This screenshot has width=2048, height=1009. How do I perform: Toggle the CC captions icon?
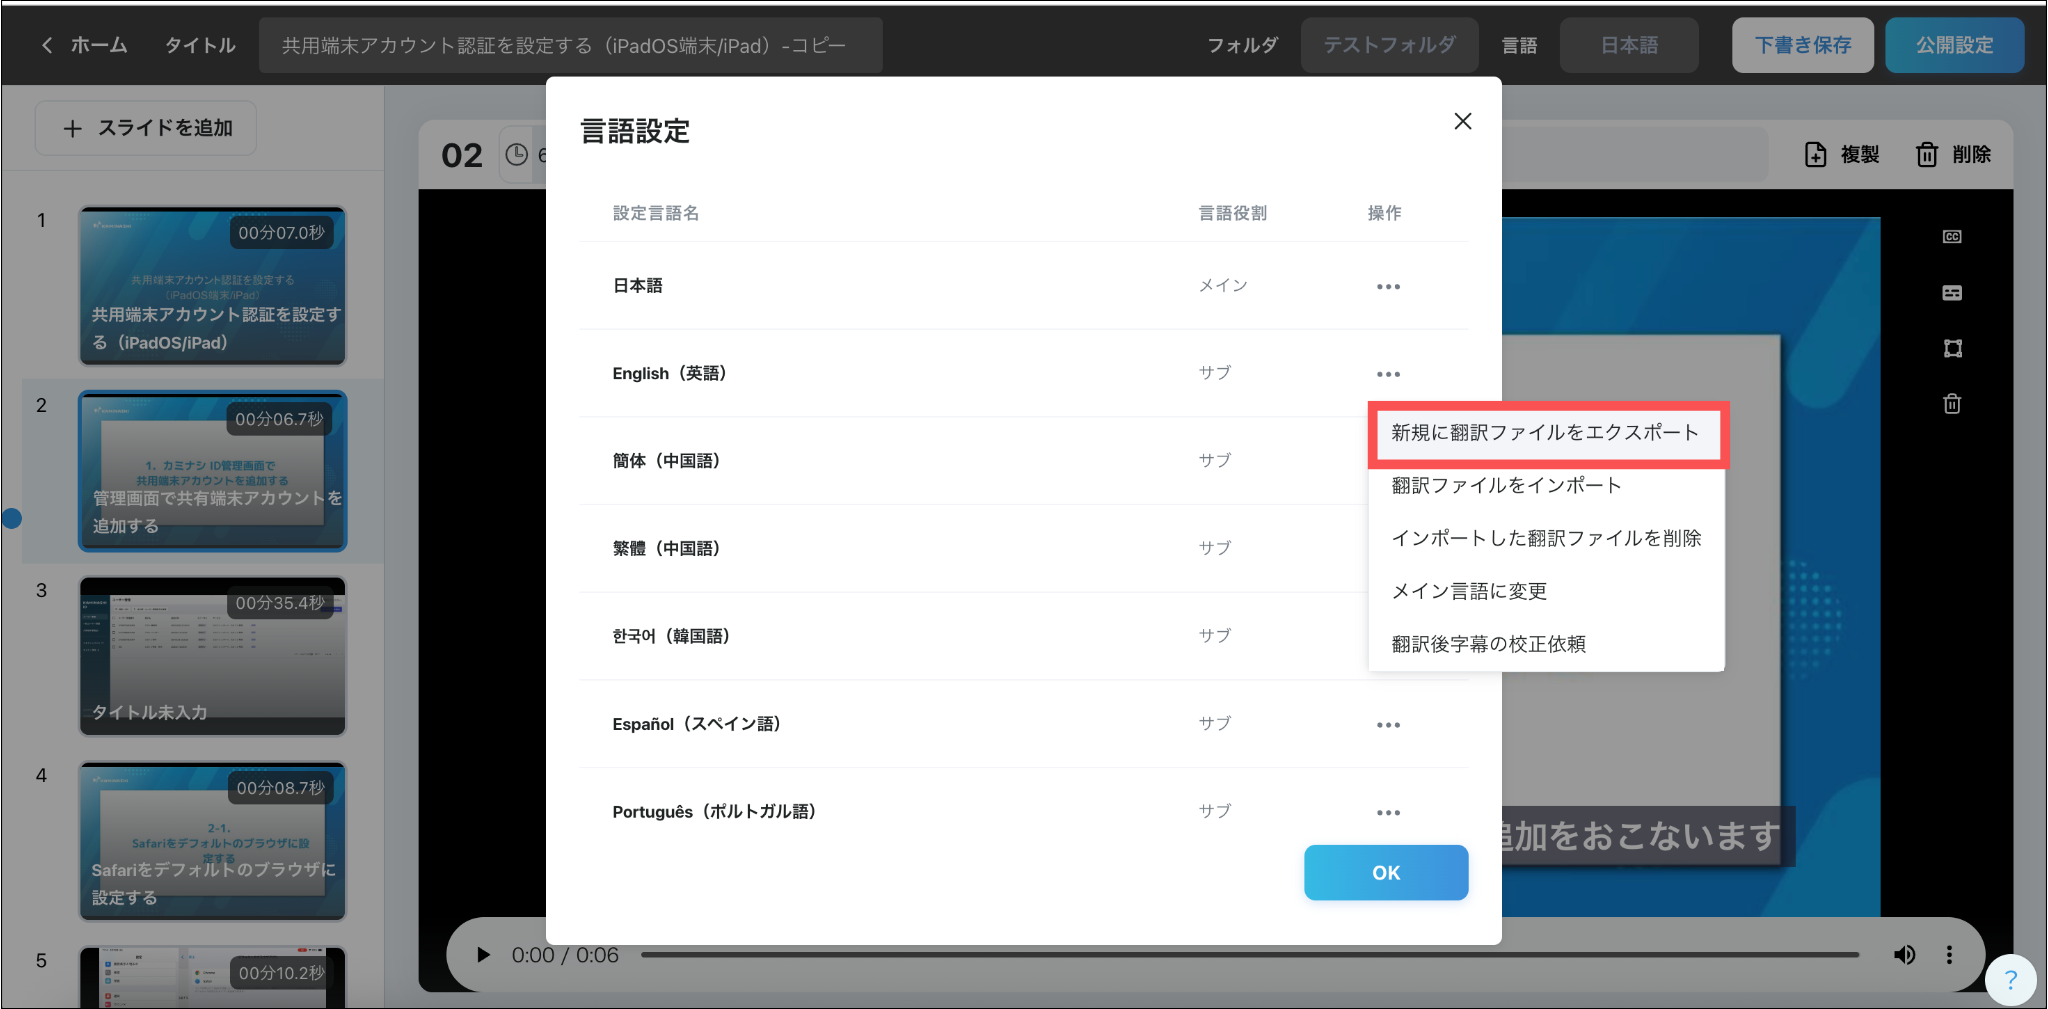[1952, 237]
